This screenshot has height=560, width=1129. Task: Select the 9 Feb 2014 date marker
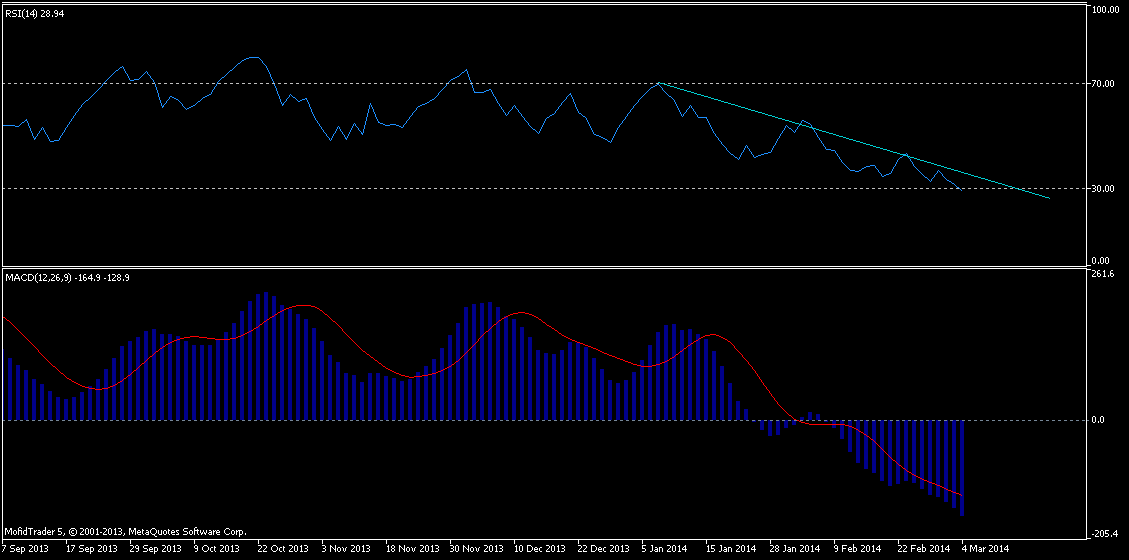858,549
